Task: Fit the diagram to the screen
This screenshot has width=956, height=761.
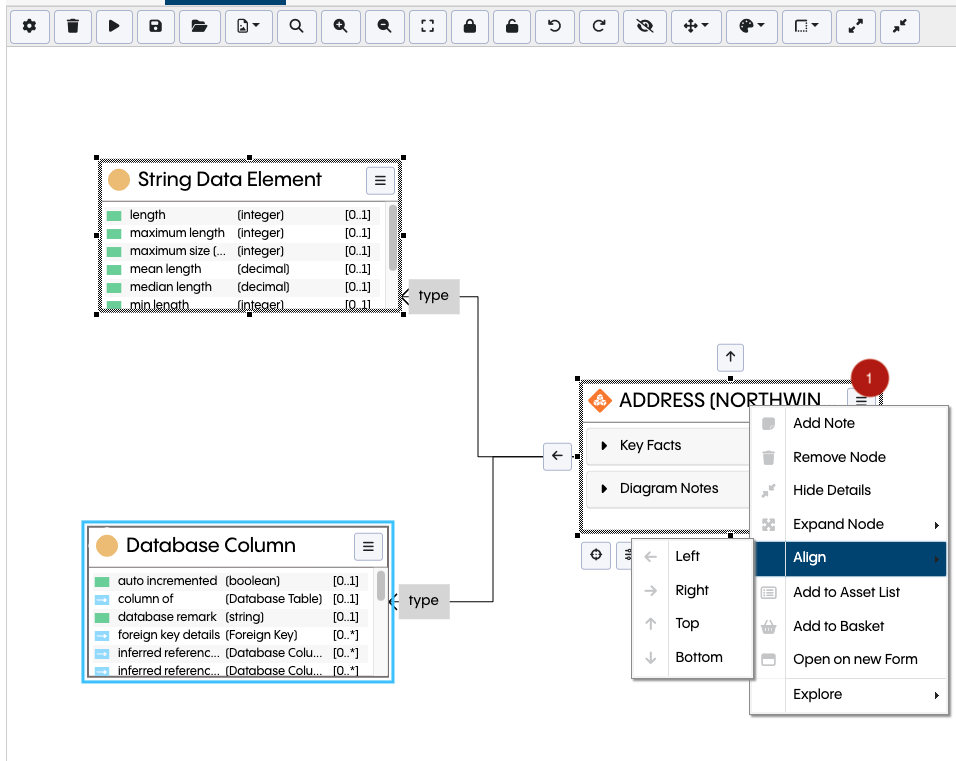Action: pyautogui.click(x=428, y=27)
